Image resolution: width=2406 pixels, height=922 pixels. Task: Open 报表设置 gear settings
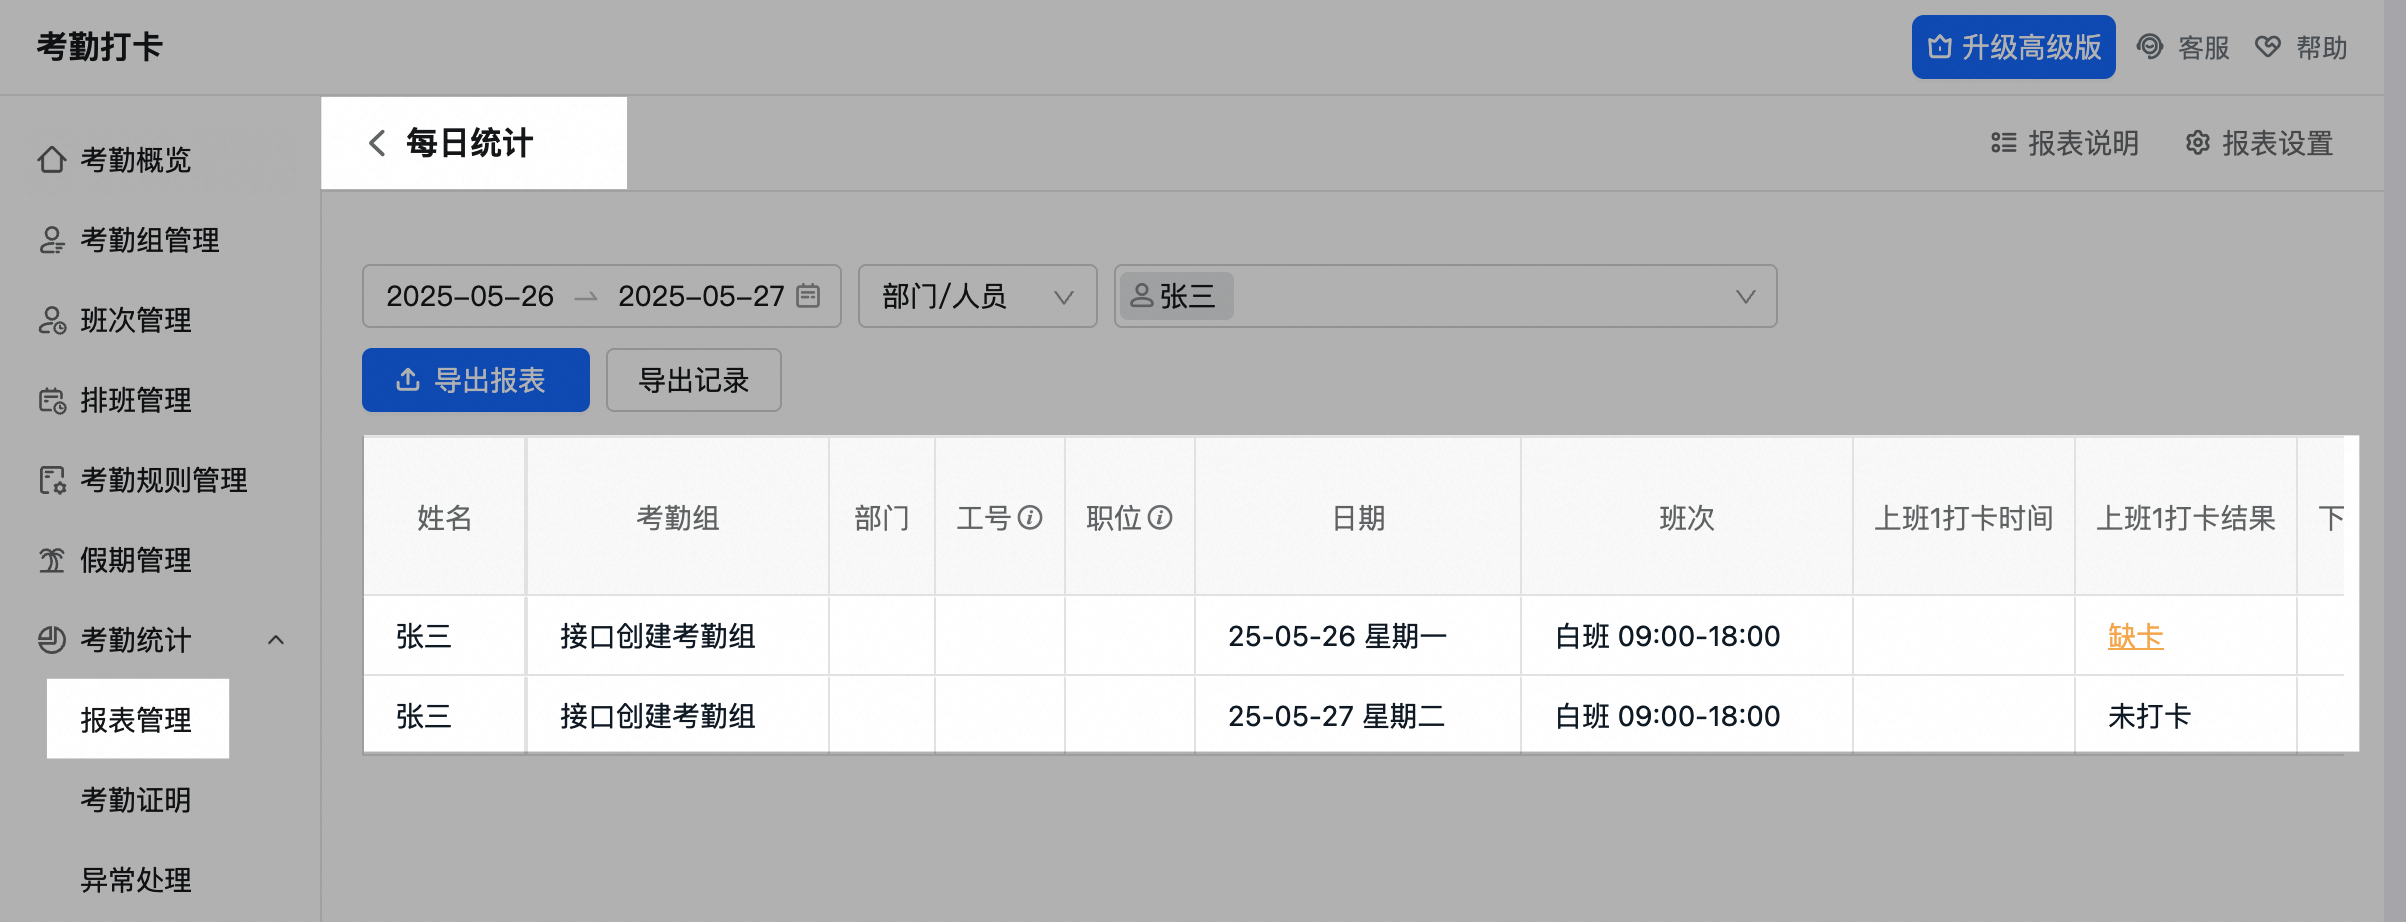2197,143
